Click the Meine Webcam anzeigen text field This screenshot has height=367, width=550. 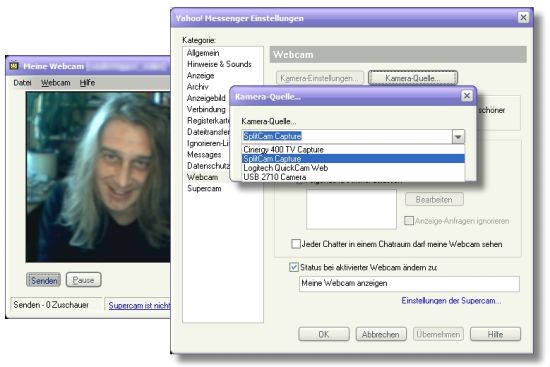tap(409, 283)
